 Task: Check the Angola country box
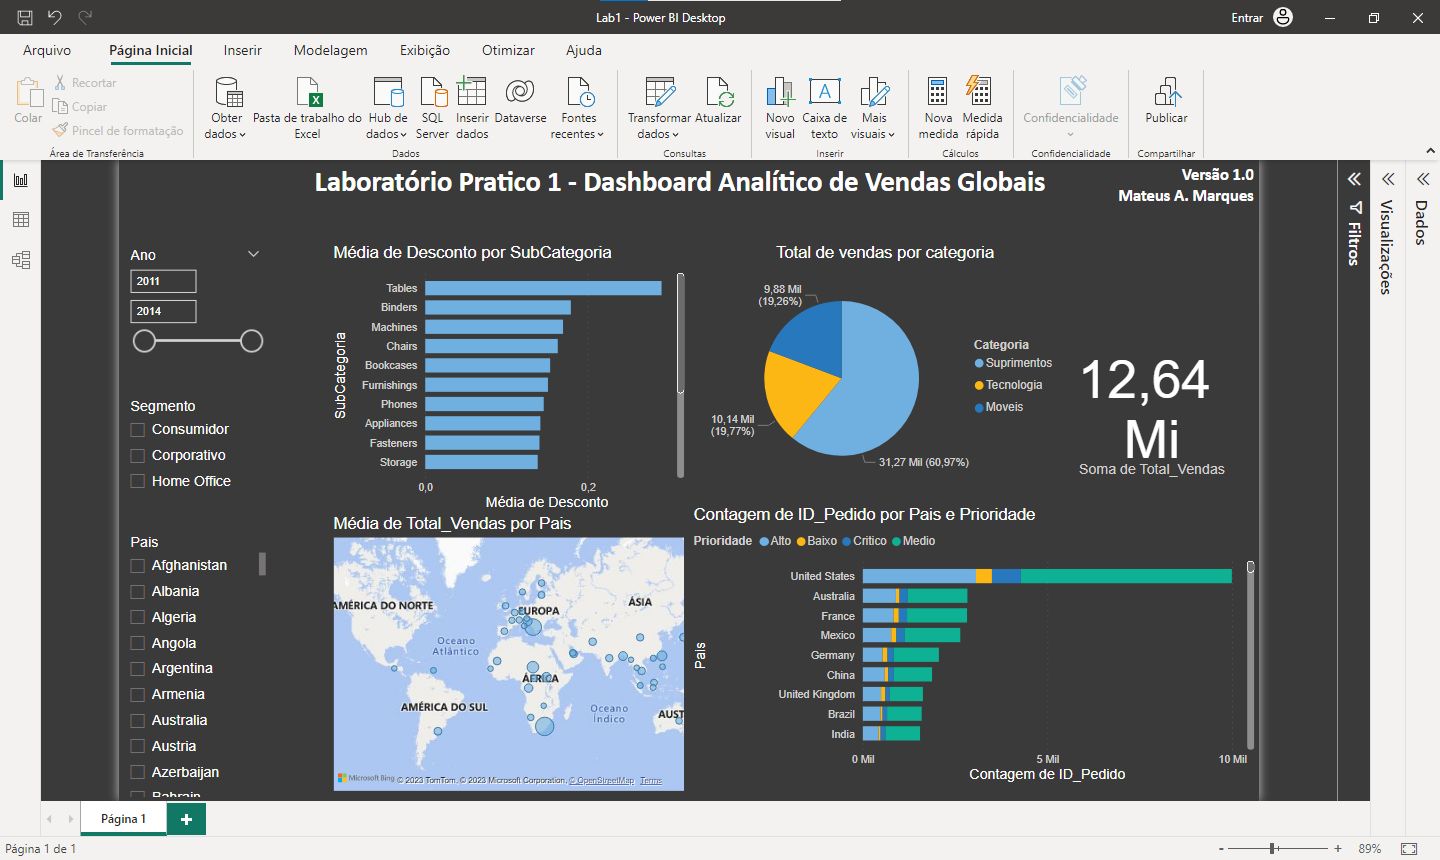138,644
